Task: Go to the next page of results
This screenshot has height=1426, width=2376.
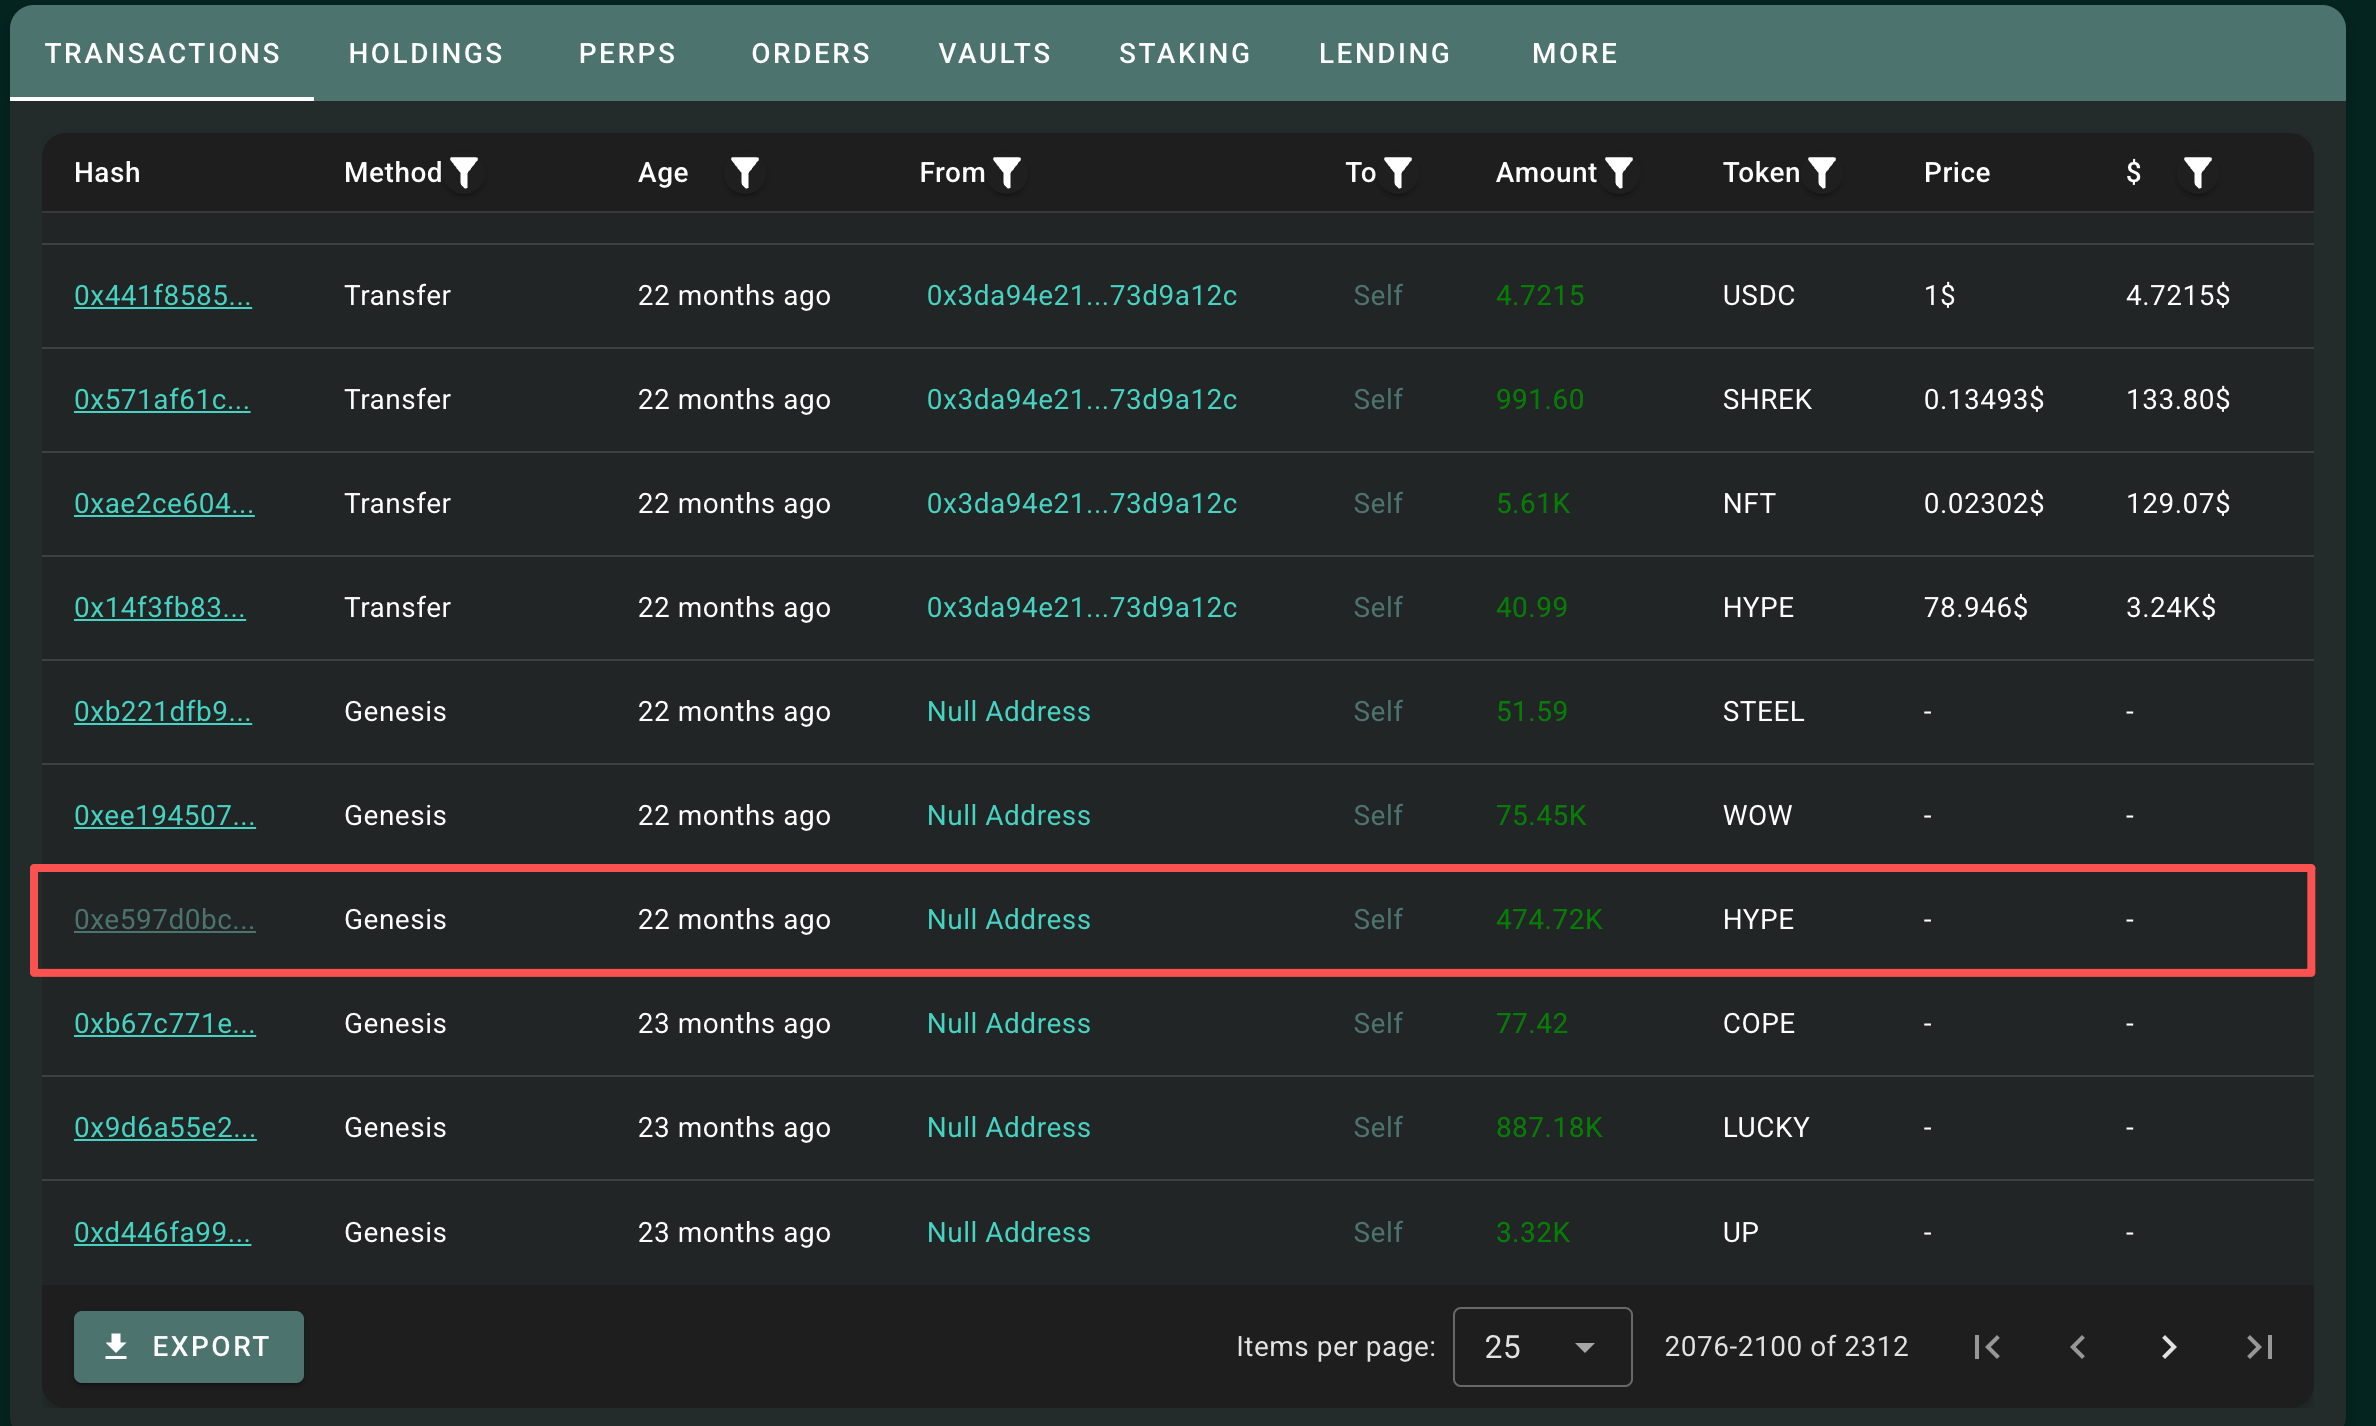Action: (2169, 1347)
